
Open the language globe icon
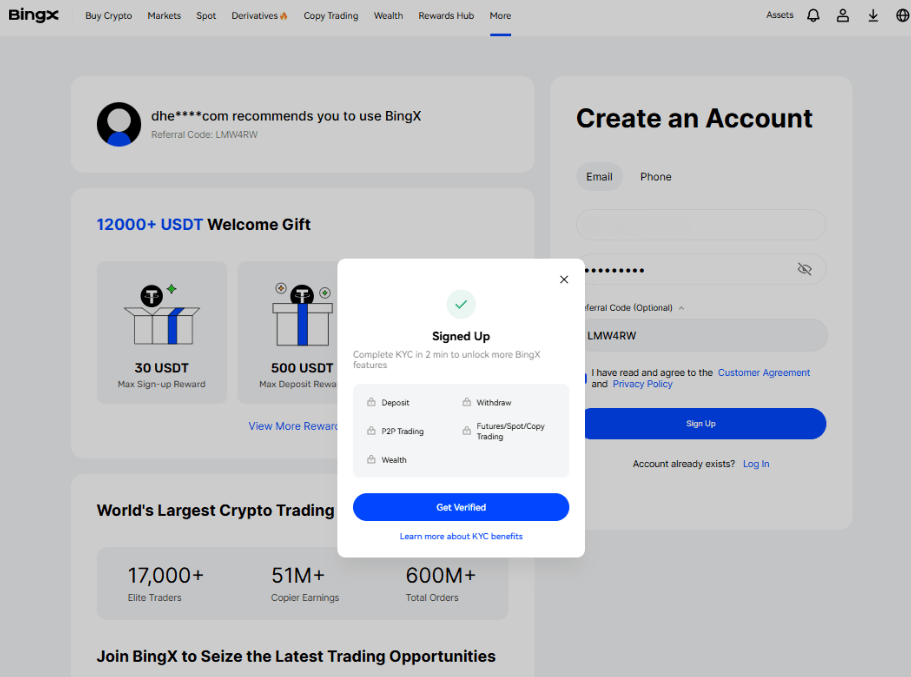(x=902, y=16)
